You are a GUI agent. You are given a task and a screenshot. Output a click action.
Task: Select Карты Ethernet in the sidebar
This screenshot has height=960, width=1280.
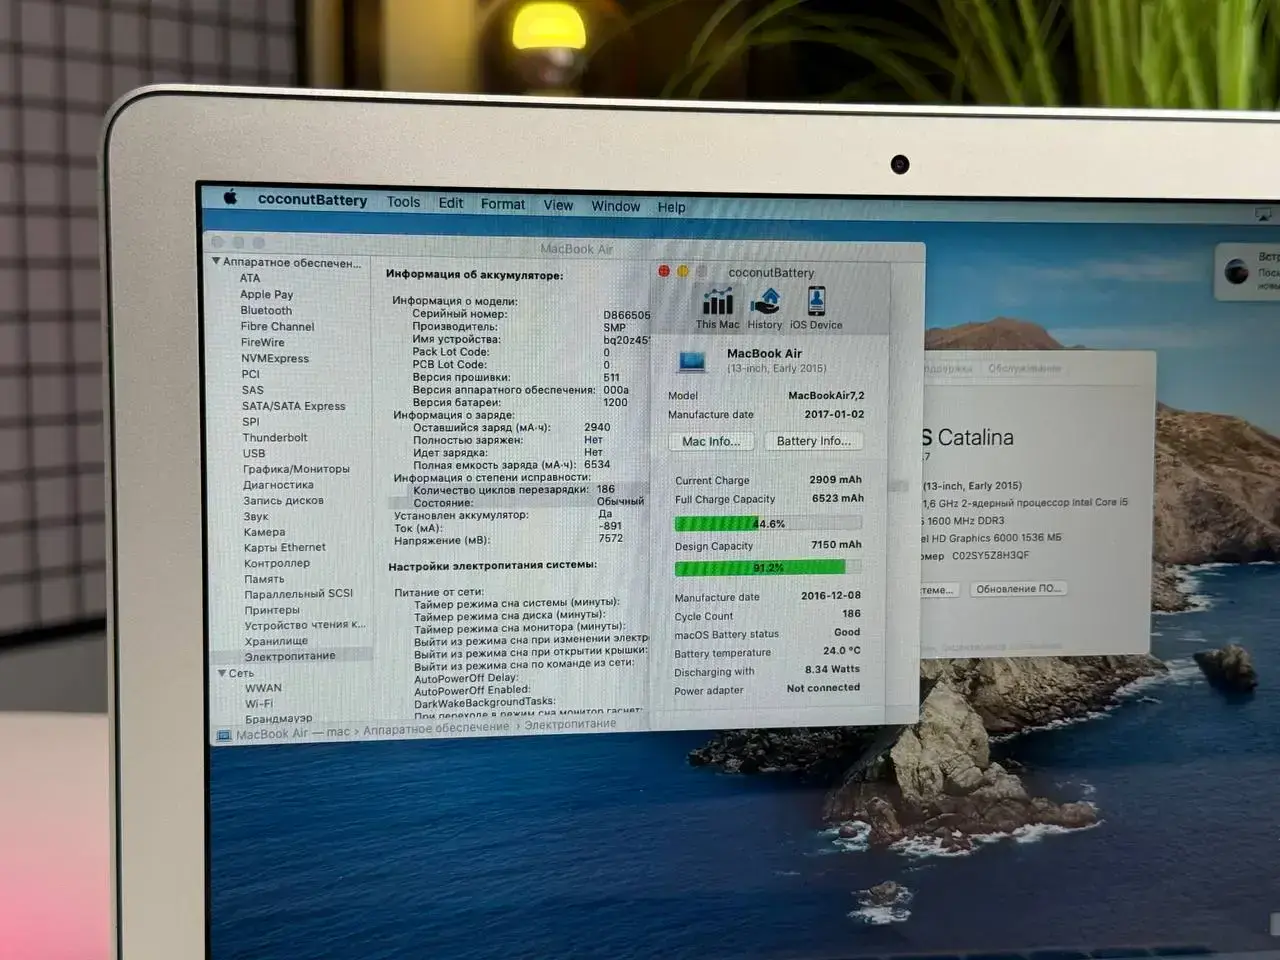tap(285, 547)
